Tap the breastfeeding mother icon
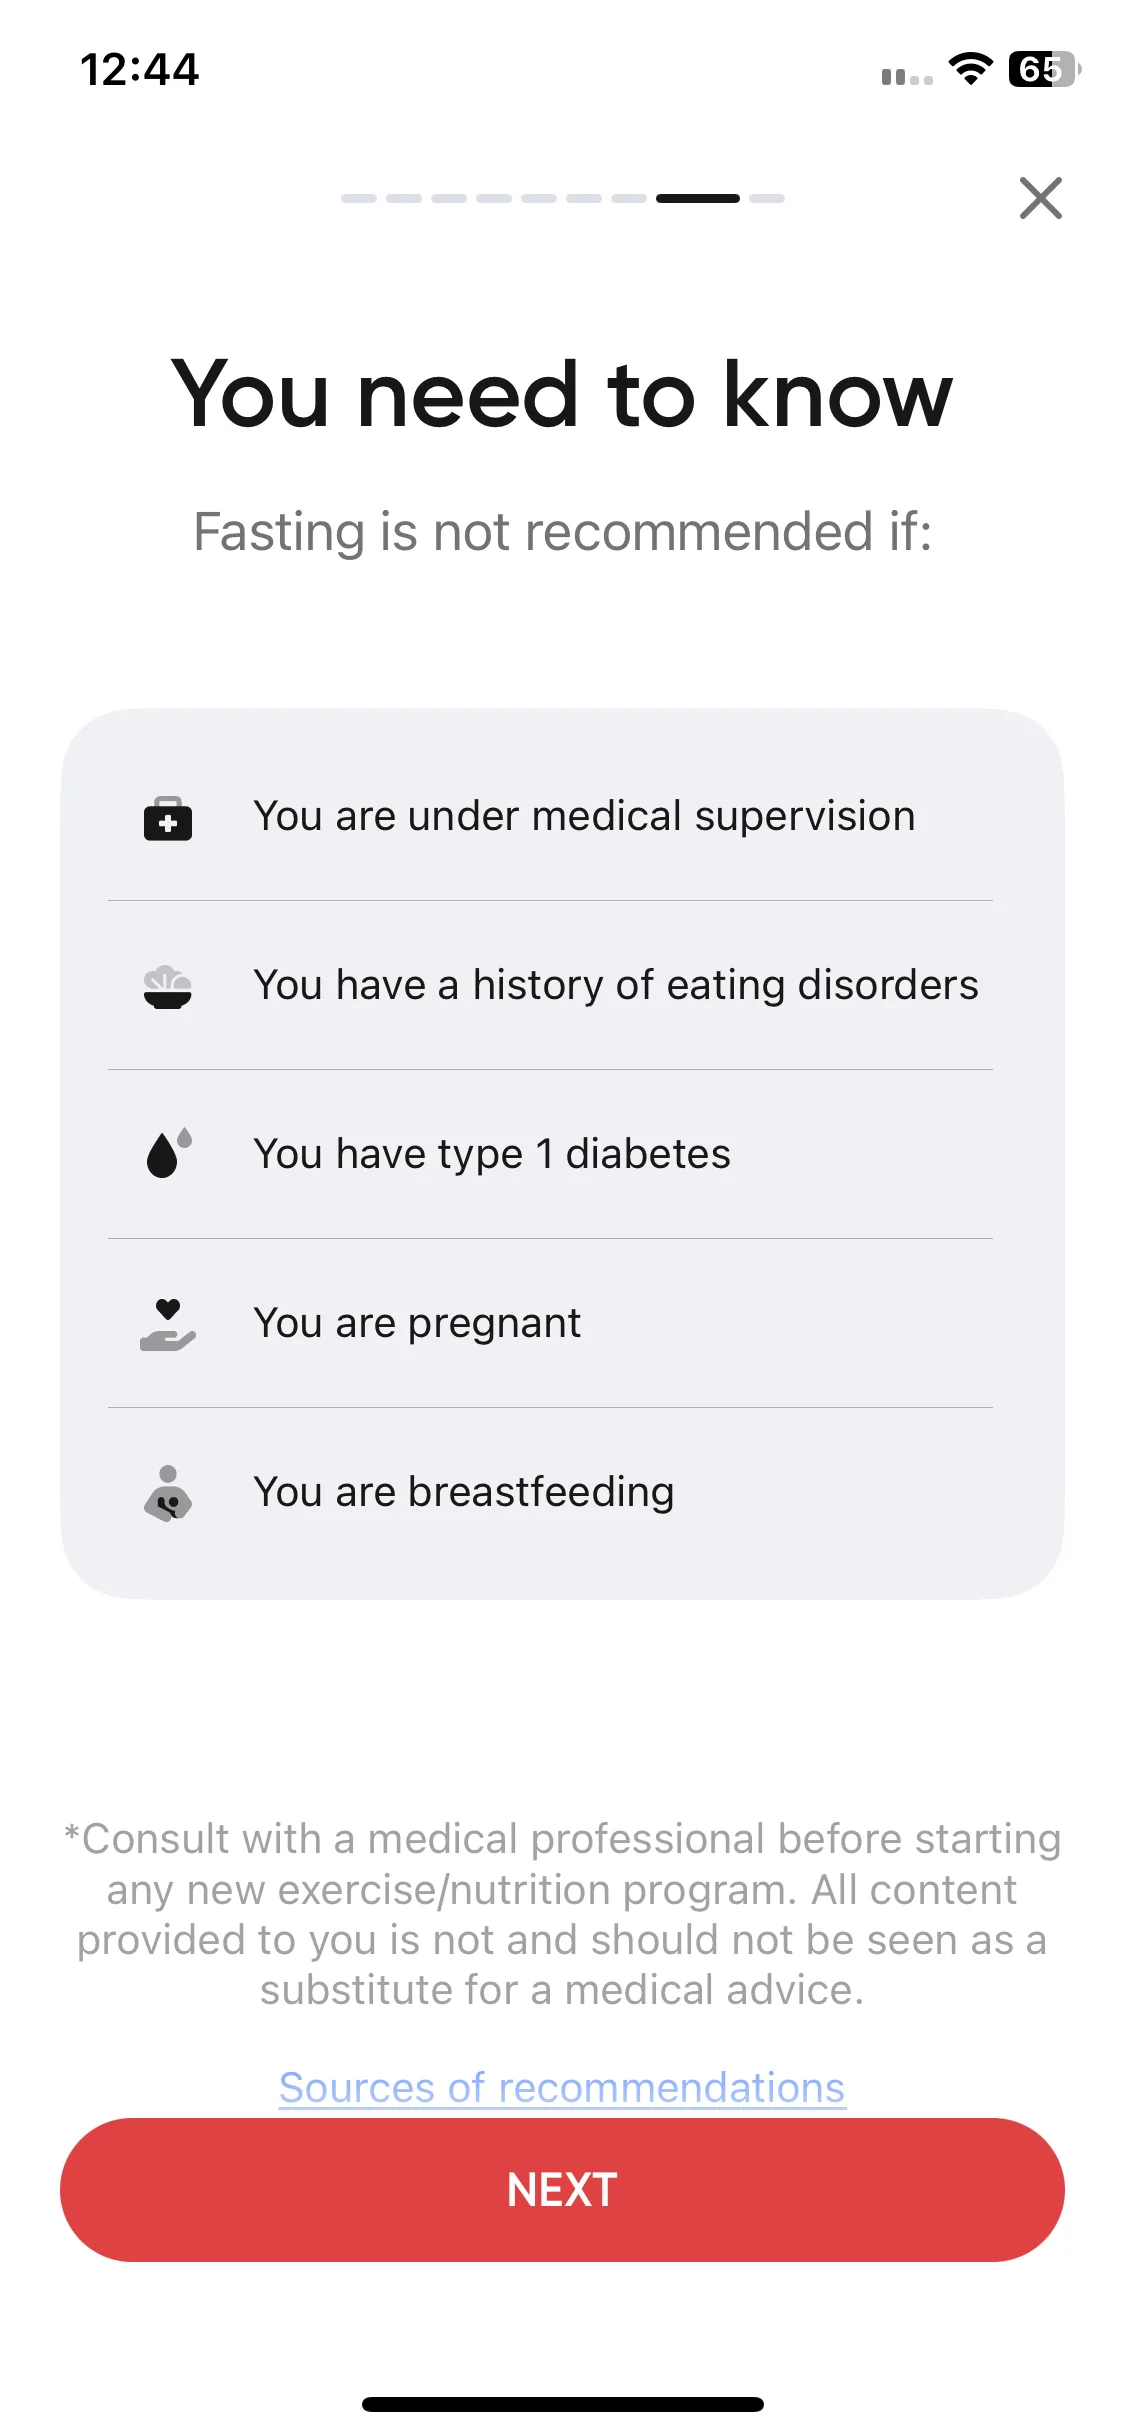The width and height of the screenshot is (1125, 2436). [168, 1493]
